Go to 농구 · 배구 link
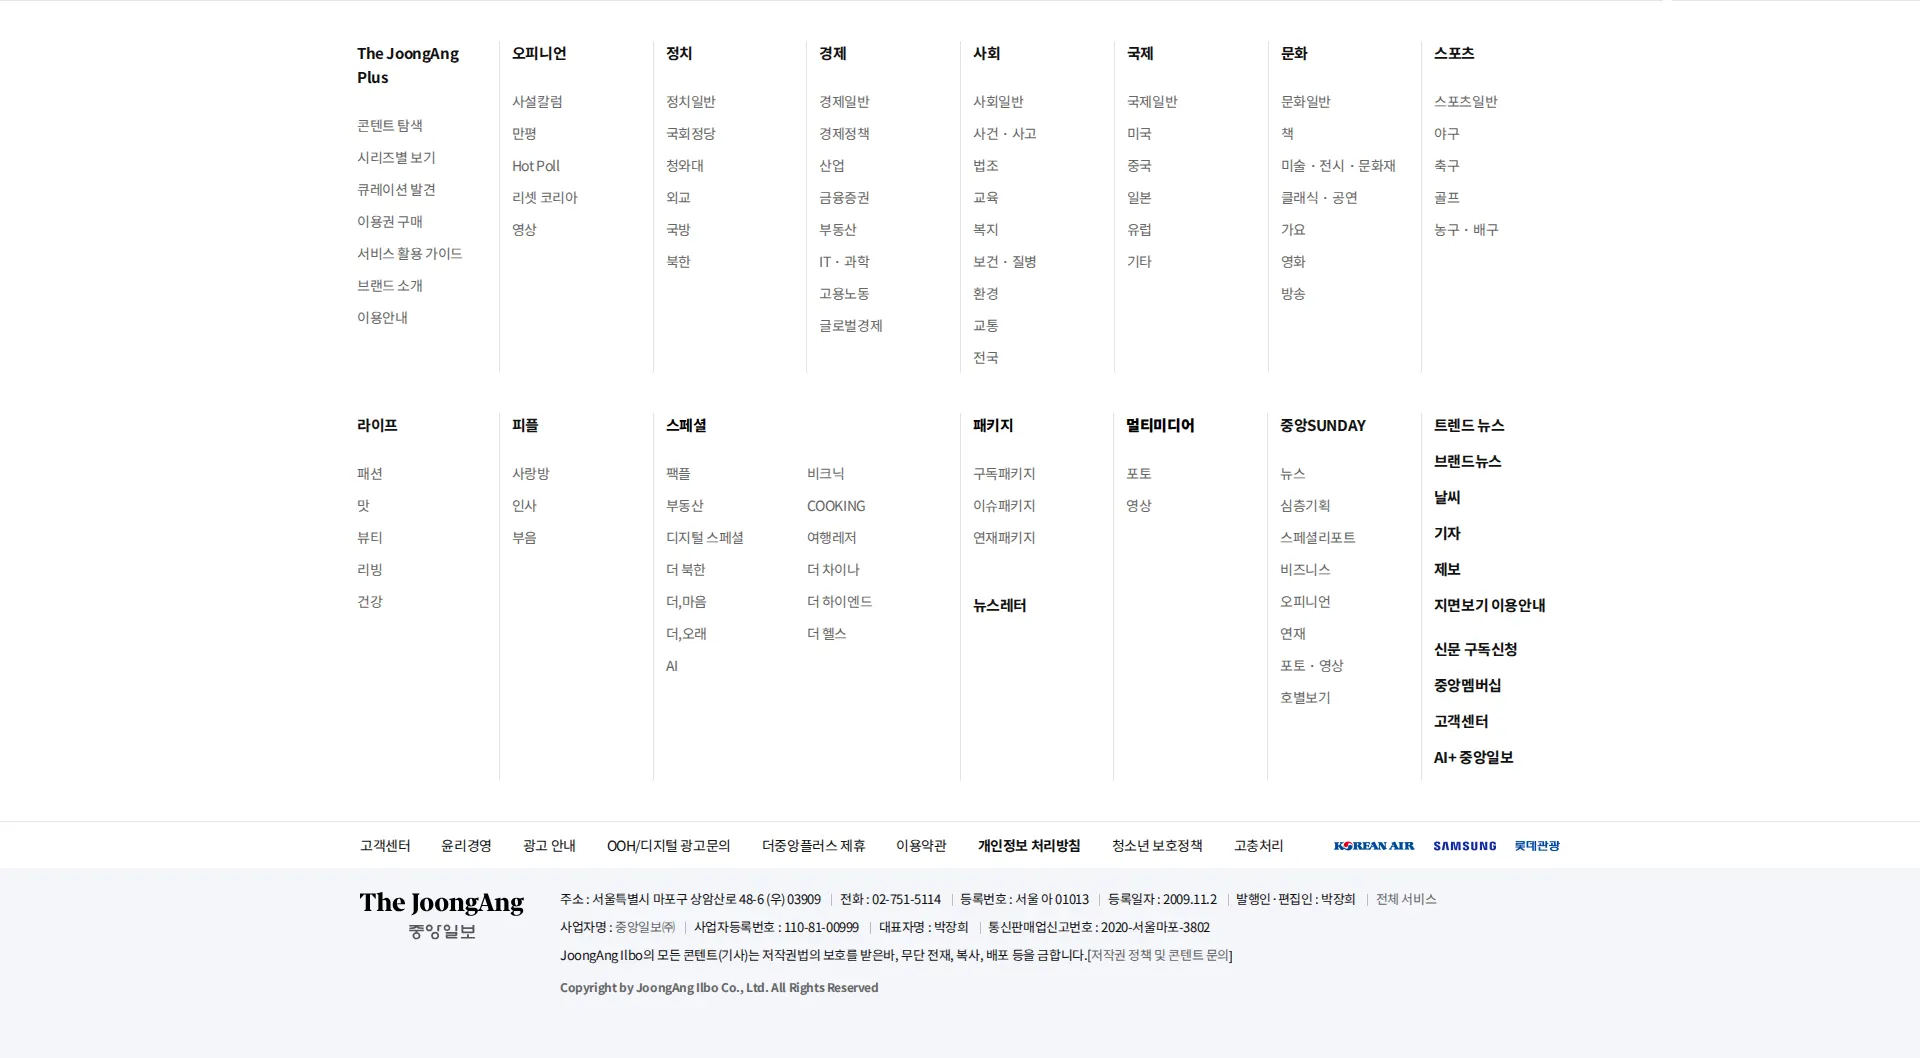The height and width of the screenshot is (1058, 1920). click(x=1466, y=230)
